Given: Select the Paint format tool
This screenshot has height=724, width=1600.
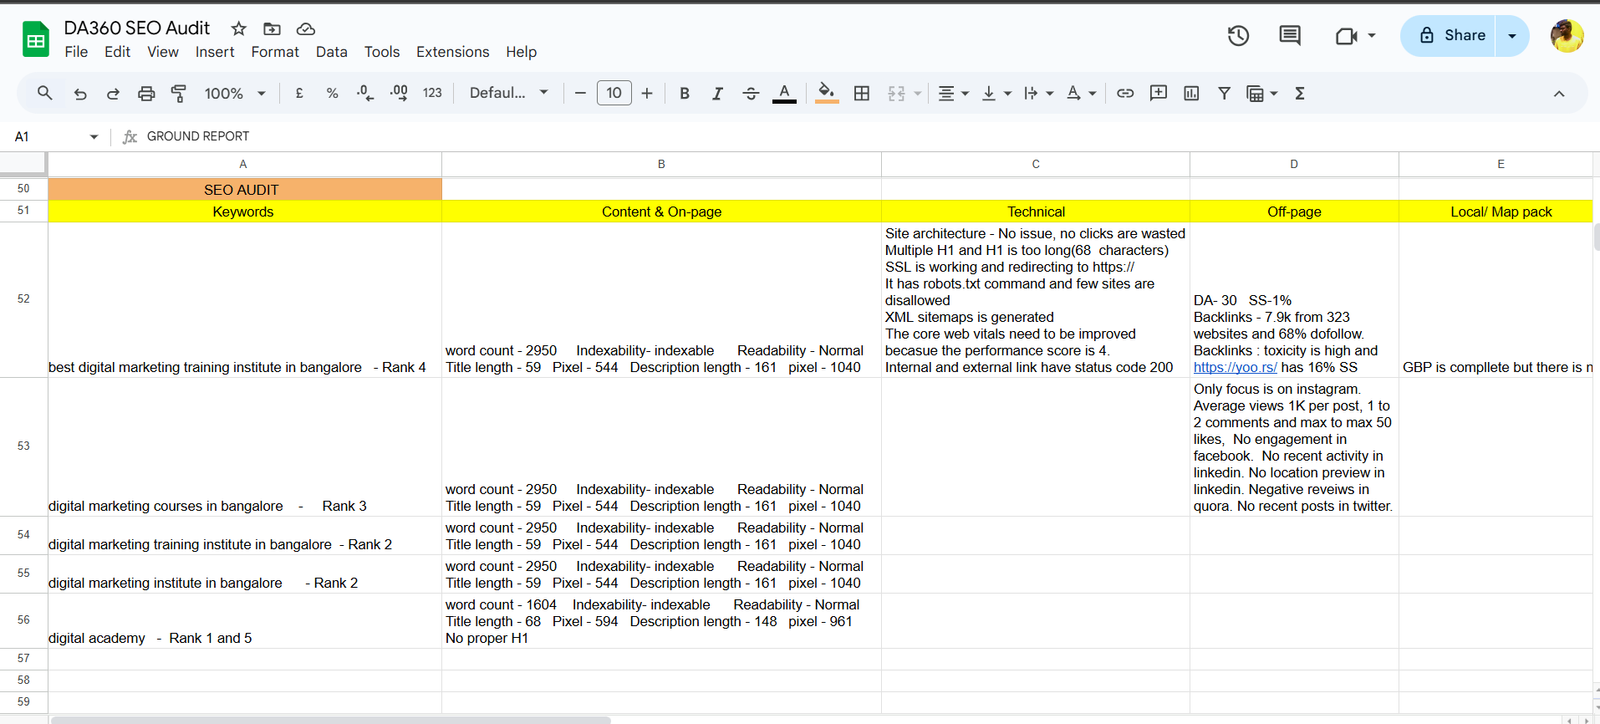Looking at the screenshot, I should (179, 93).
